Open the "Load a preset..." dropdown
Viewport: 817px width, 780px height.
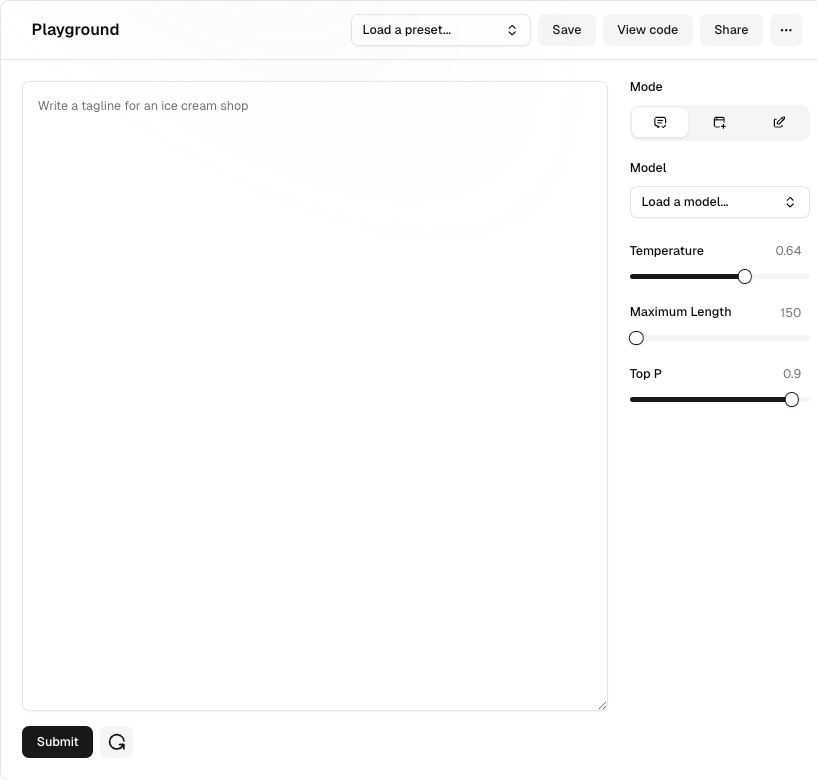point(439,30)
